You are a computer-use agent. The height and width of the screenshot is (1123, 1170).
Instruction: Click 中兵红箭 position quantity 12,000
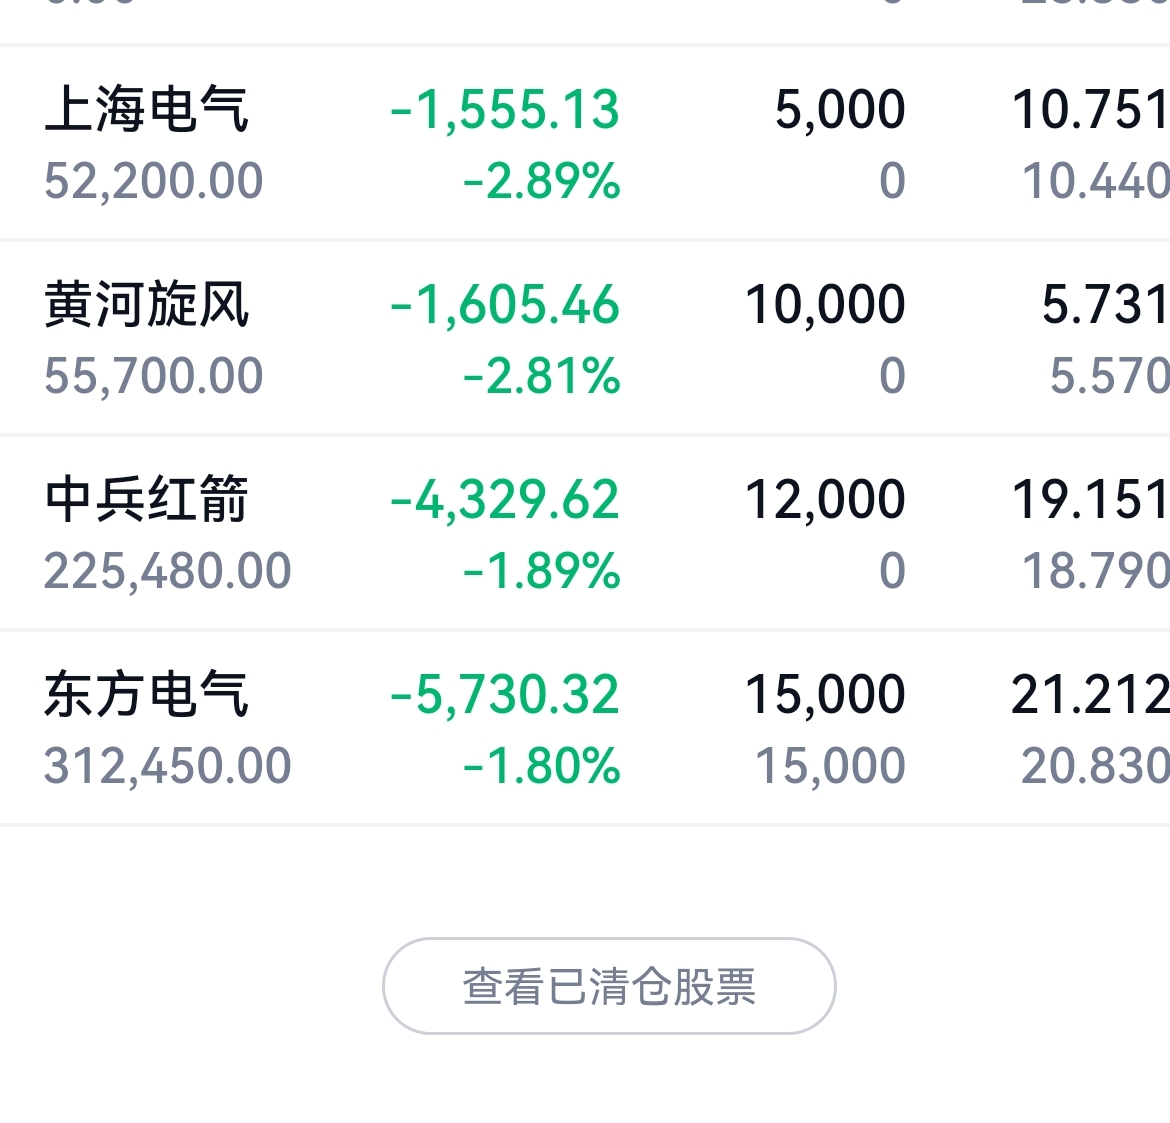pos(826,499)
